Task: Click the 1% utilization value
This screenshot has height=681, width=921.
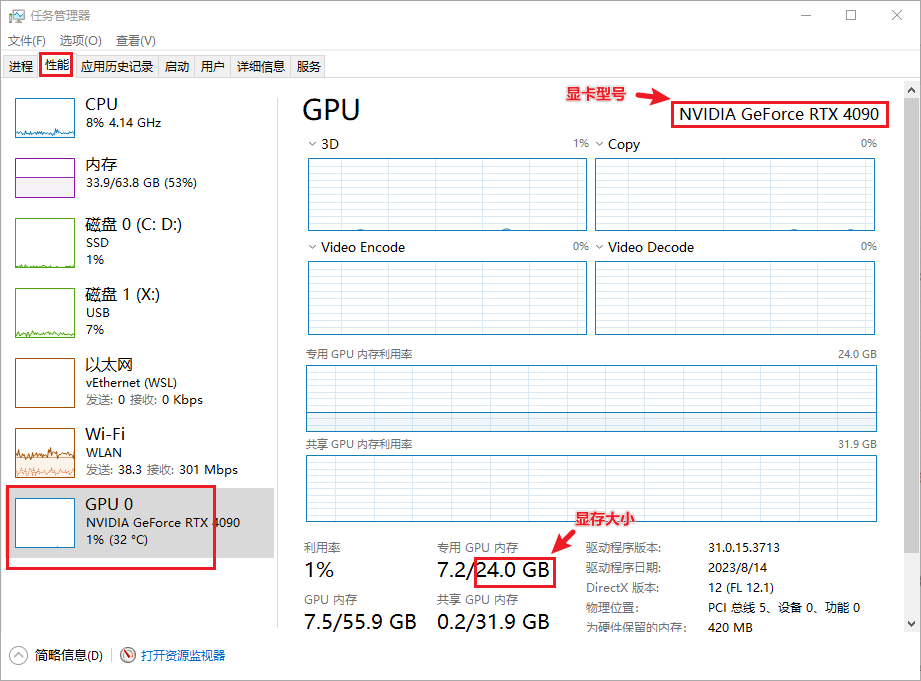Action: [319, 569]
